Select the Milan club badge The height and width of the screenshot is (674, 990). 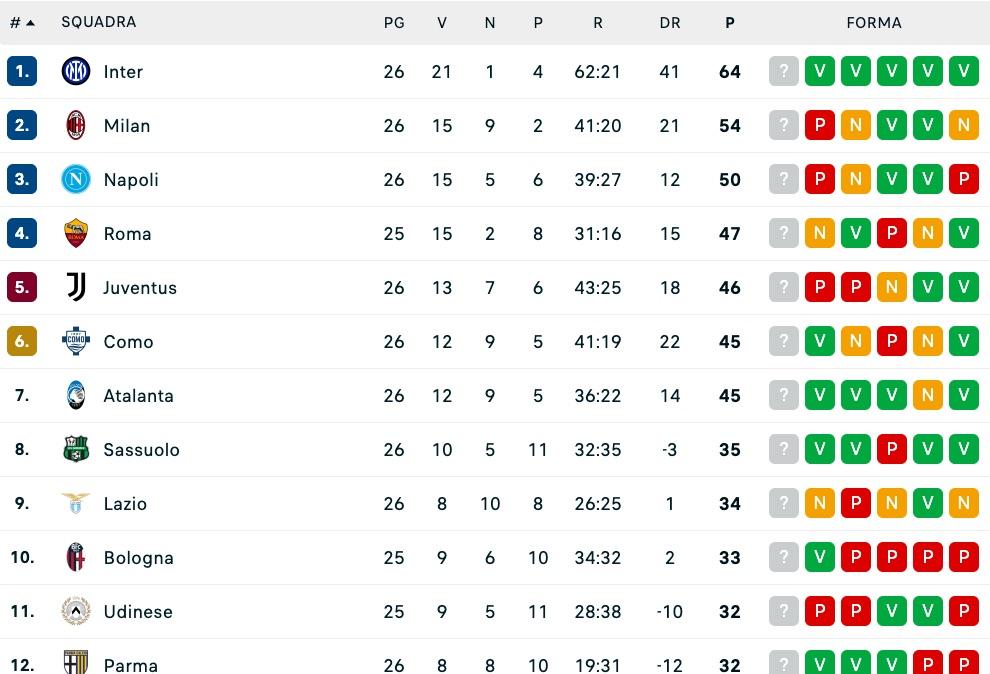tap(75, 125)
